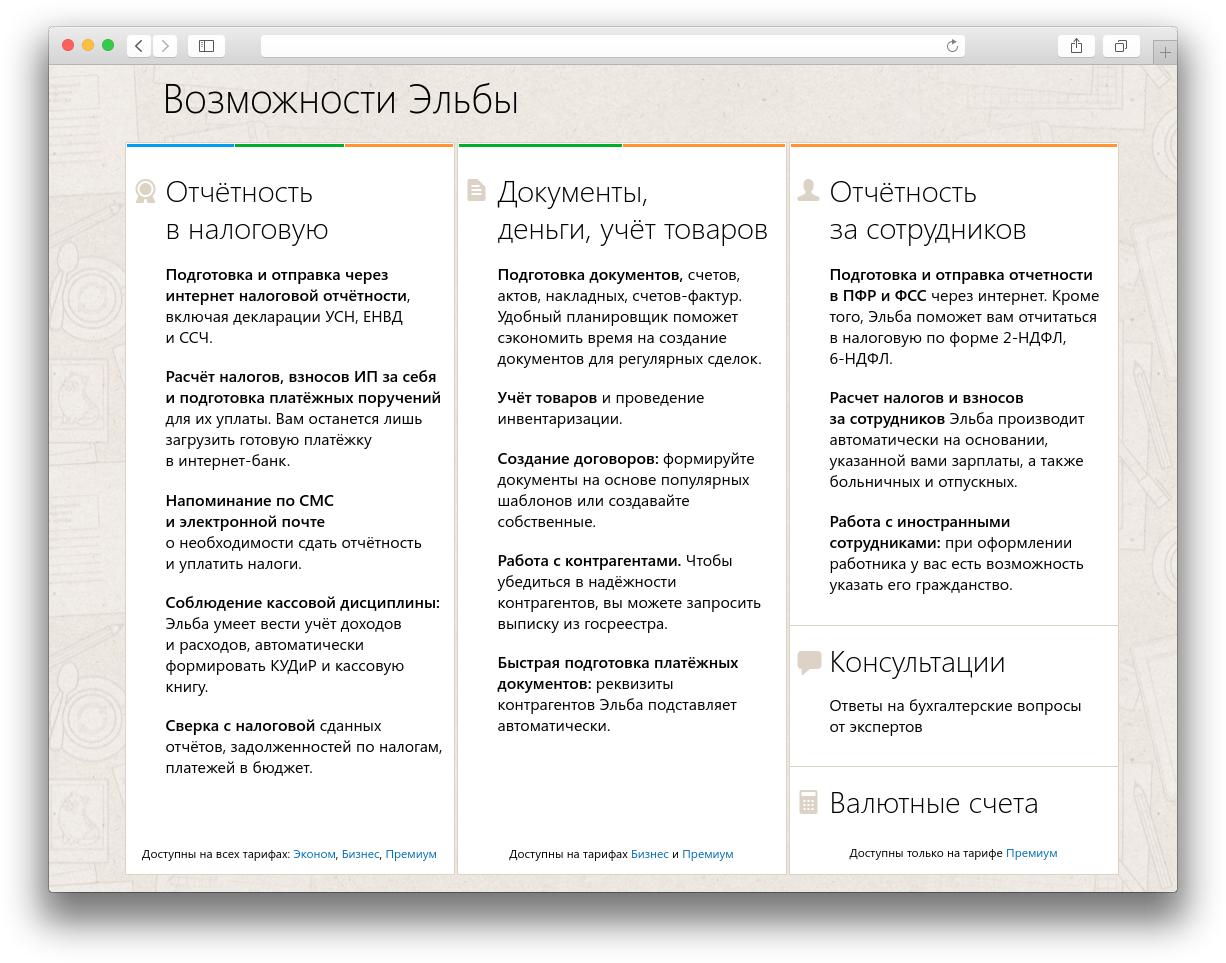Open the Share menu in toolbar

click(x=1076, y=46)
